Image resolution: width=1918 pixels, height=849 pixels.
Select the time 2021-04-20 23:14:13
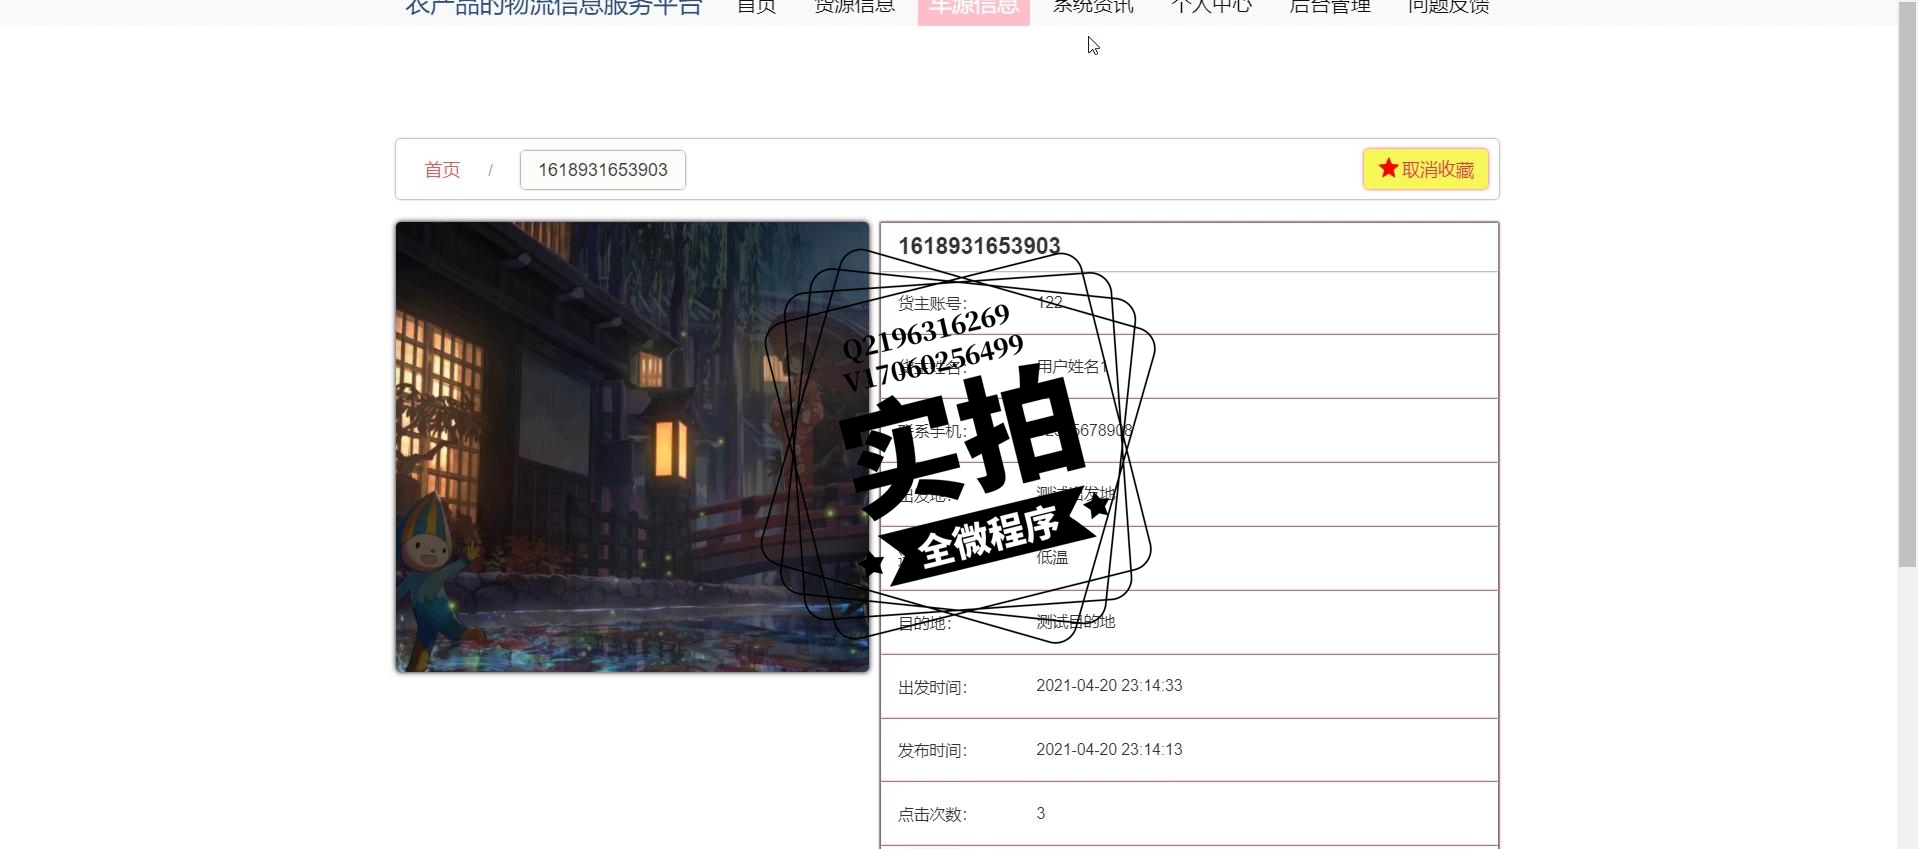click(1109, 750)
